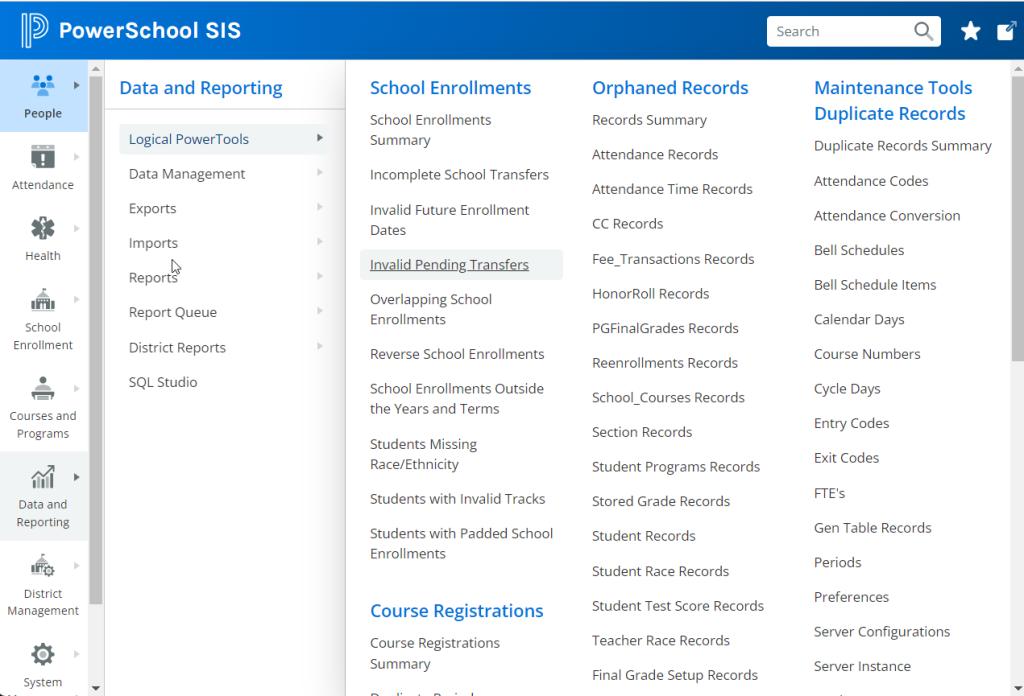The image size is (1024, 696).
Task: Click the magnifying glass search icon
Action: click(923, 31)
